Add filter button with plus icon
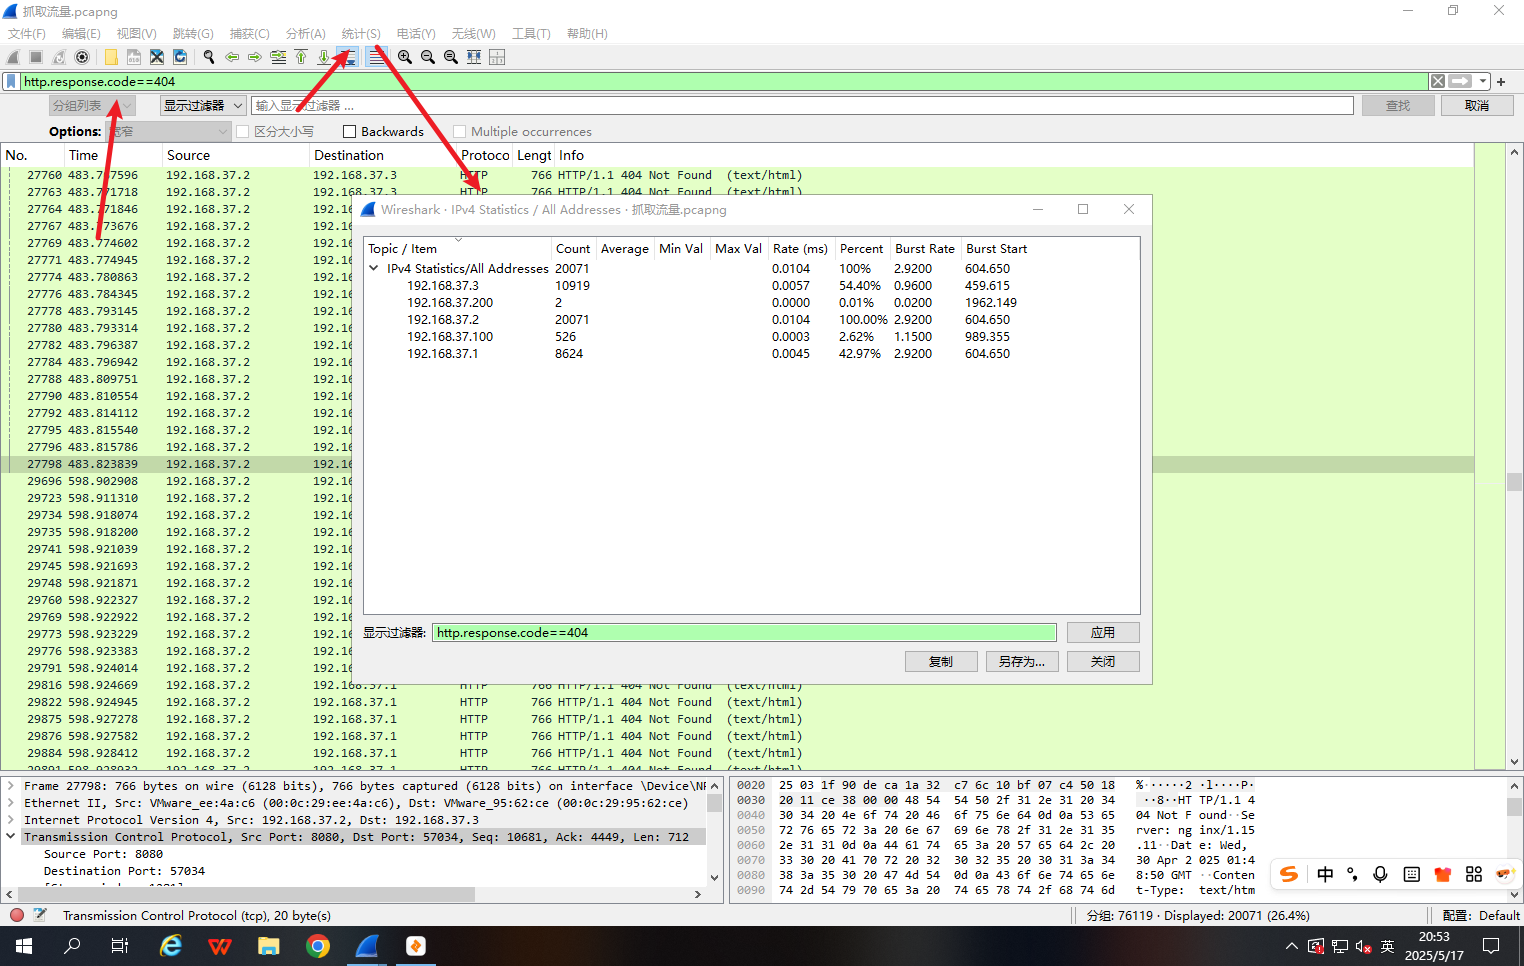The height and width of the screenshot is (966, 1524). click(1501, 82)
